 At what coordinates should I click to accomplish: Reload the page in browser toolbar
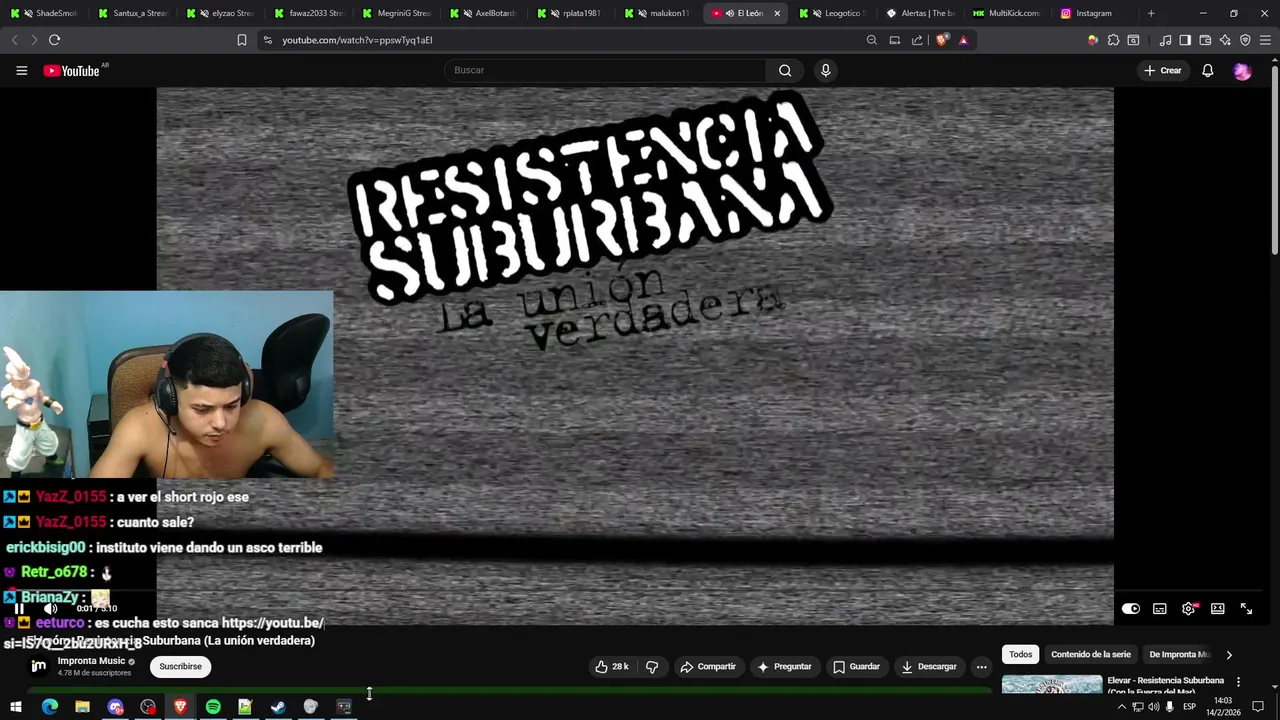(x=54, y=40)
